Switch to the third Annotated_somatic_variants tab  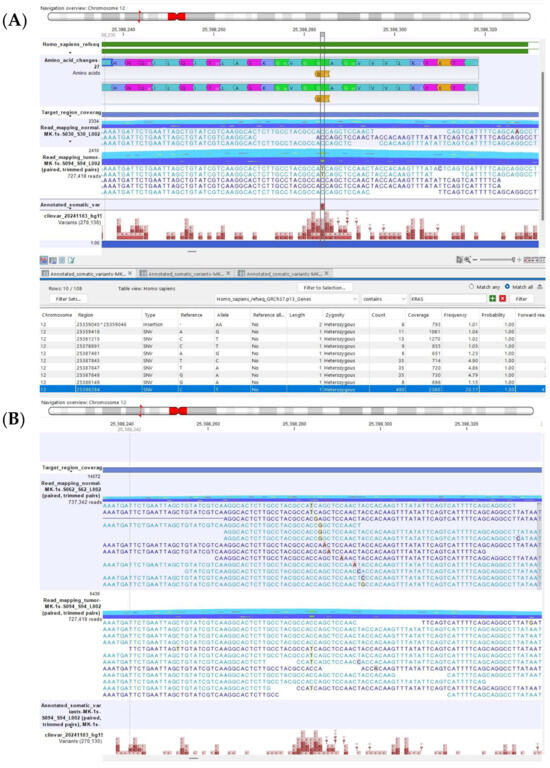tap(284, 273)
